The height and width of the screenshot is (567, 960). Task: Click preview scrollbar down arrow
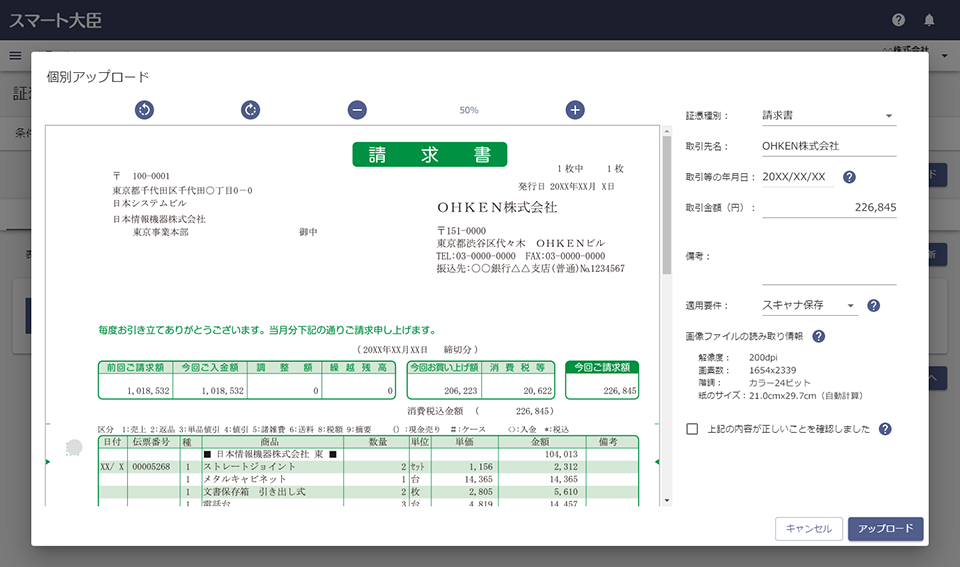click(x=667, y=500)
